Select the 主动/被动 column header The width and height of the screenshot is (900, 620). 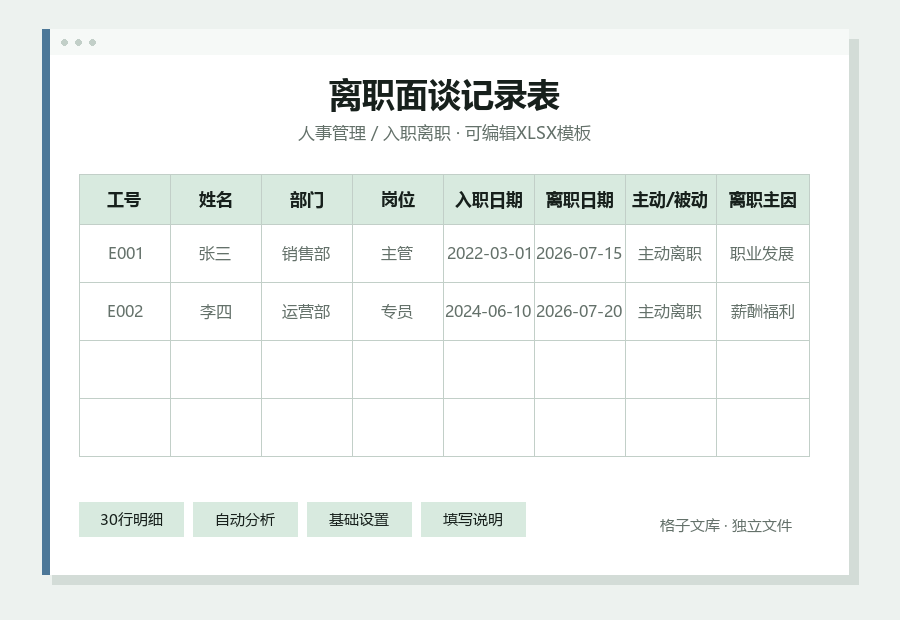click(671, 200)
